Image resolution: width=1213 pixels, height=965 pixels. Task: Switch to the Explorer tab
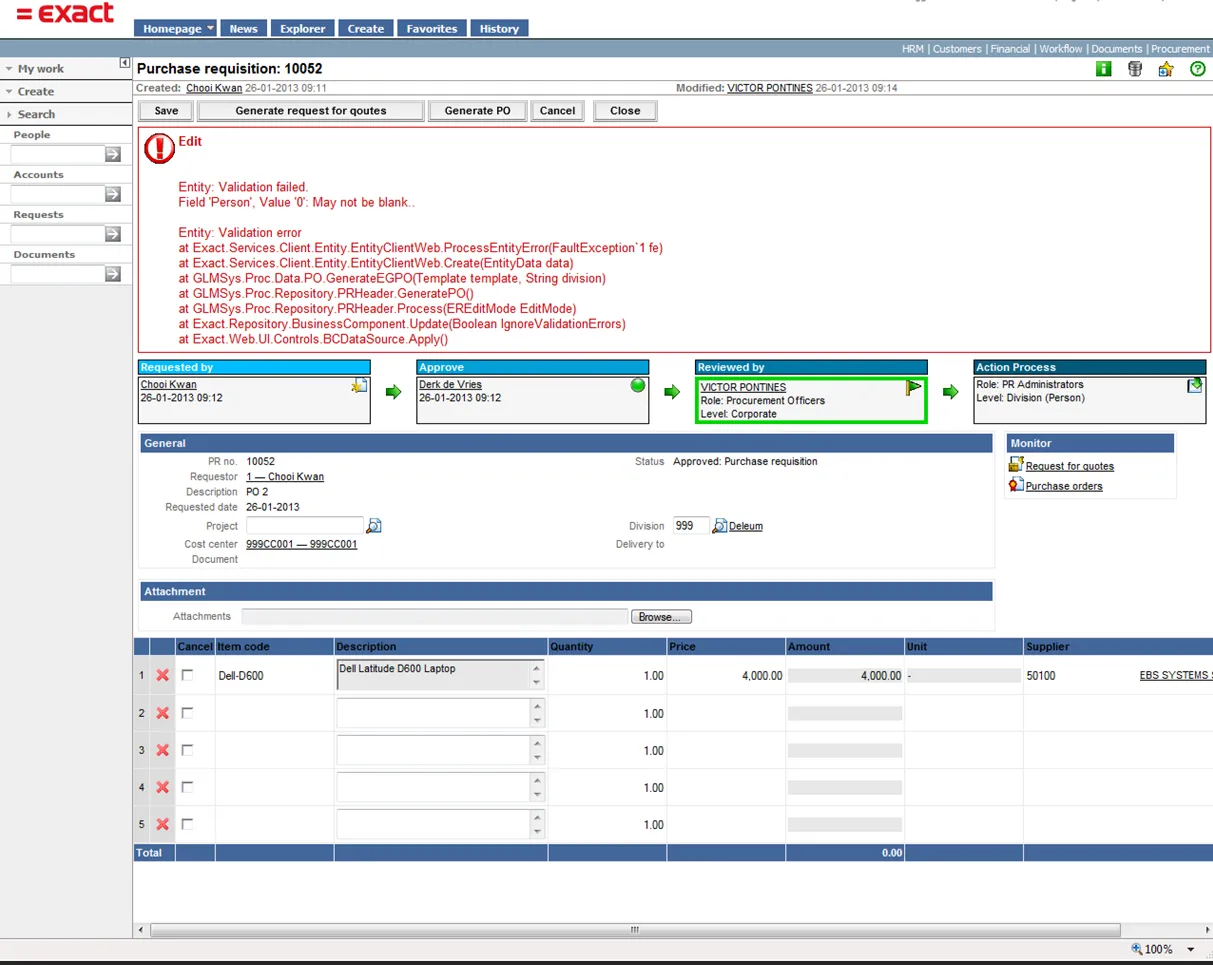[302, 29]
